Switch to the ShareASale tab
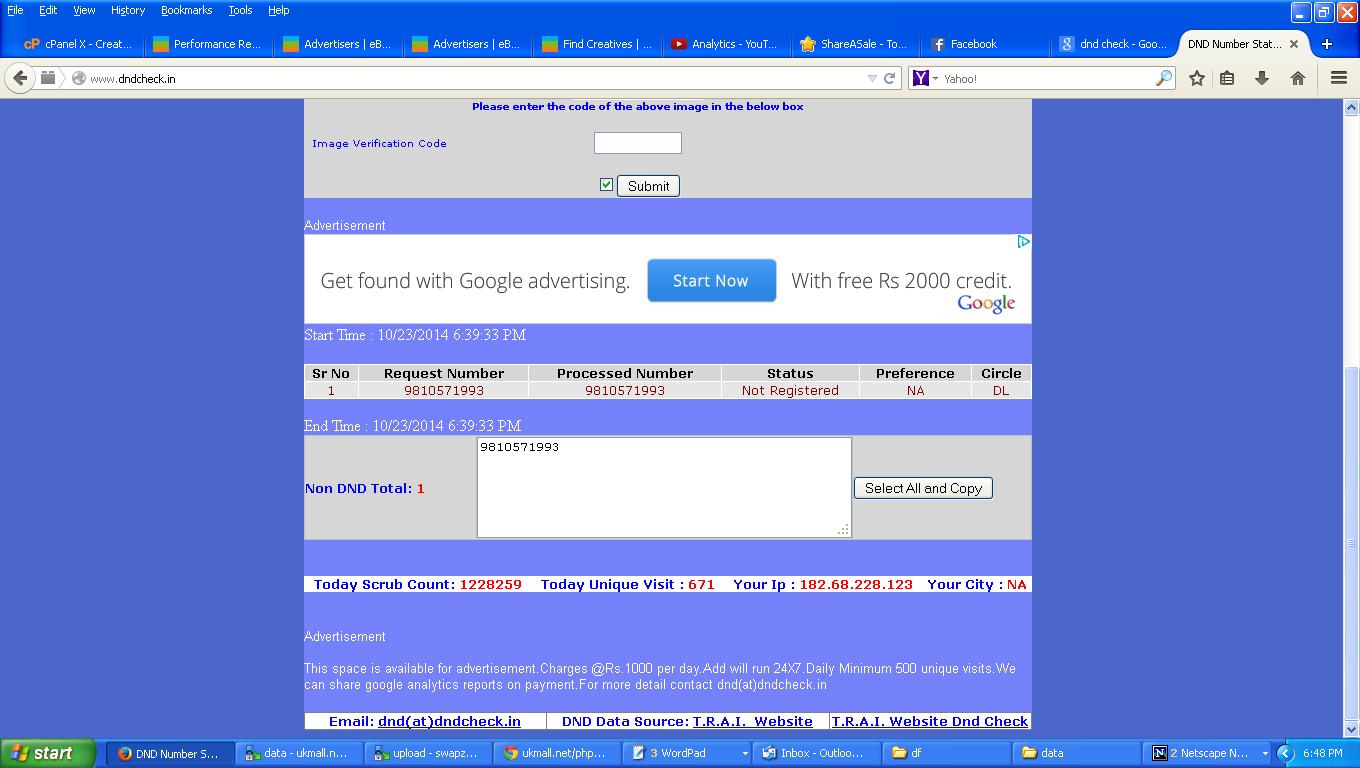 point(853,44)
